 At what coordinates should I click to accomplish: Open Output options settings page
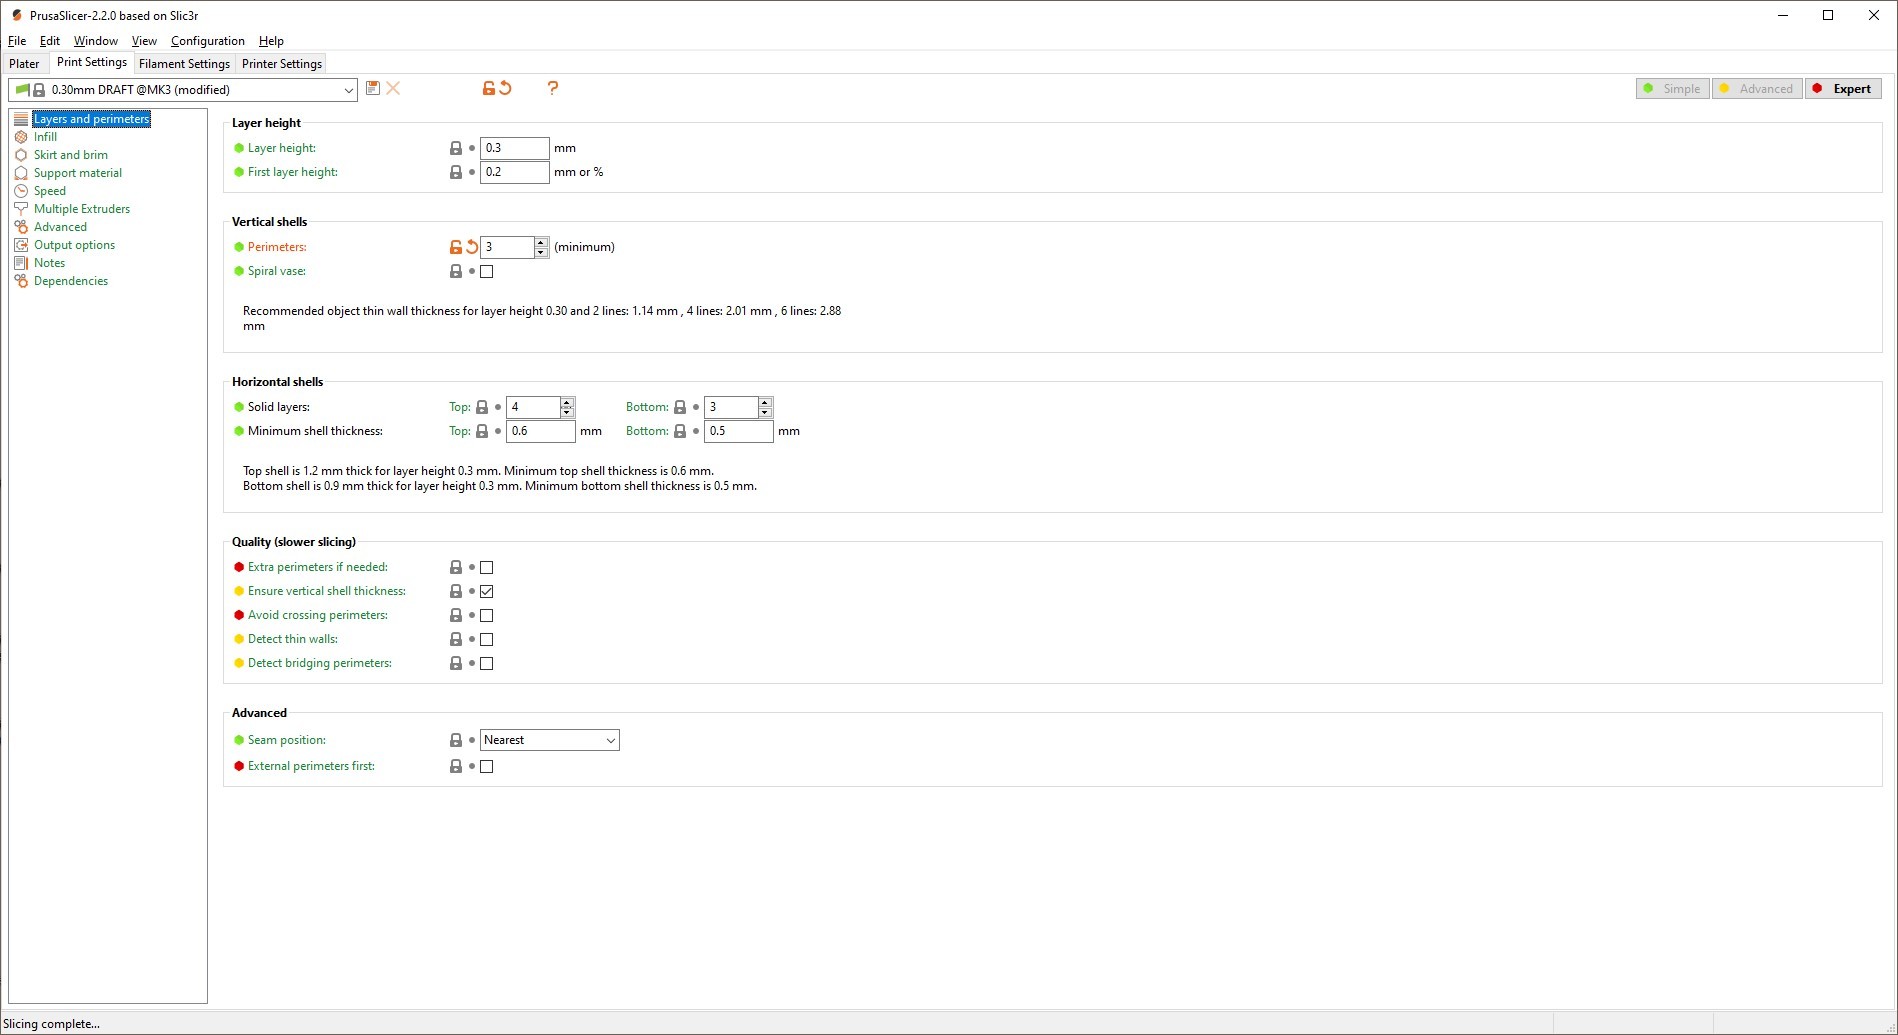tap(75, 245)
